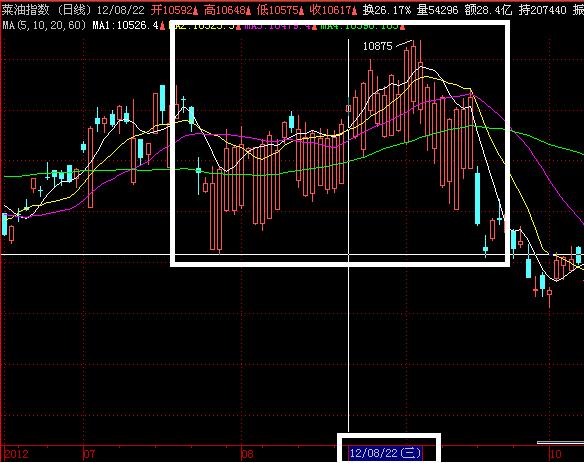The height and width of the screenshot is (463, 584).
Task: Jump to the 10 month axis marker
Action: click(x=555, y=454)
